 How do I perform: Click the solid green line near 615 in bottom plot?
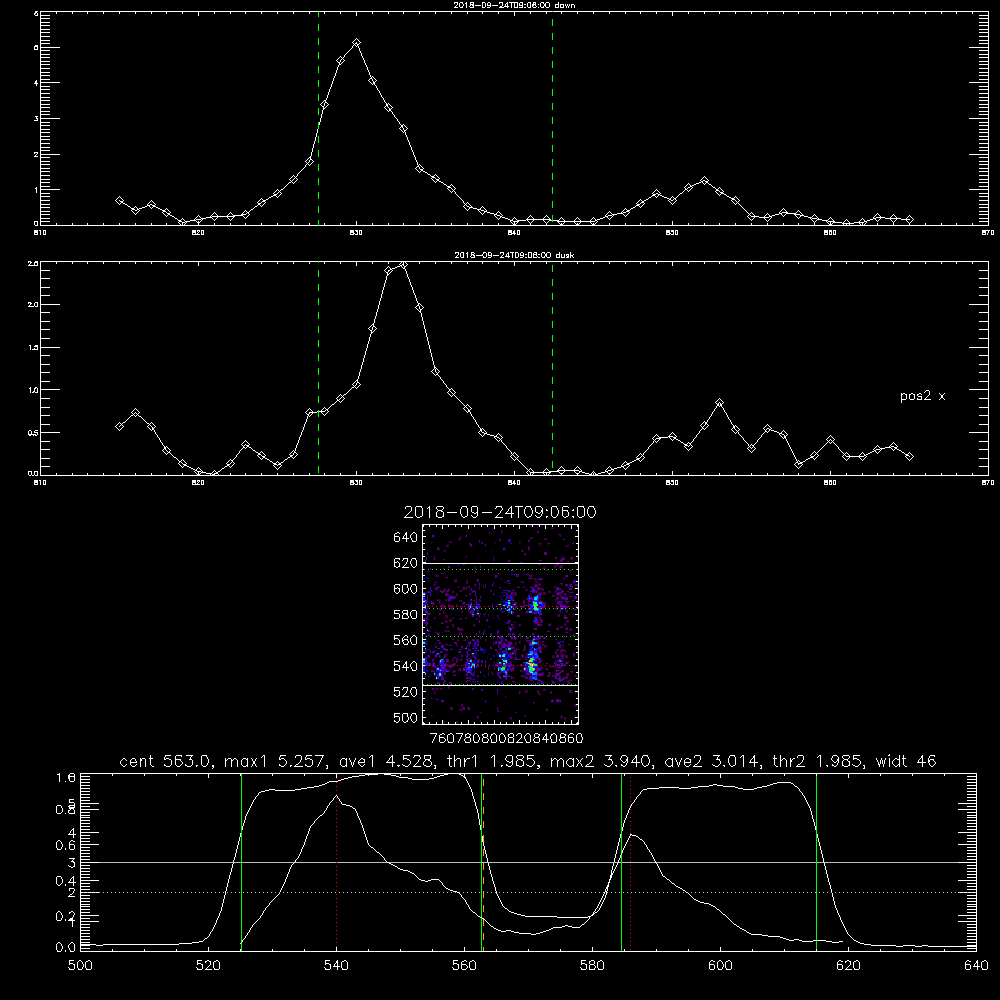816,862
